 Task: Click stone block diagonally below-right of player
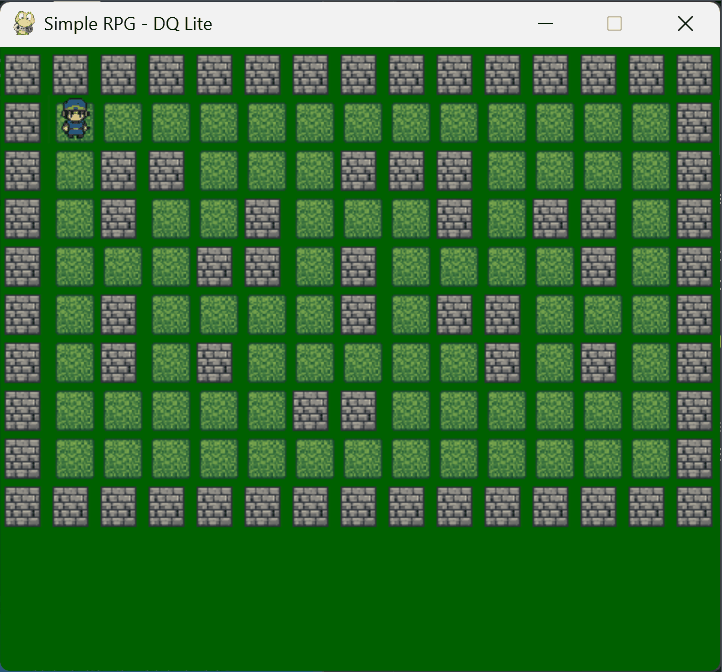(118, 171)
